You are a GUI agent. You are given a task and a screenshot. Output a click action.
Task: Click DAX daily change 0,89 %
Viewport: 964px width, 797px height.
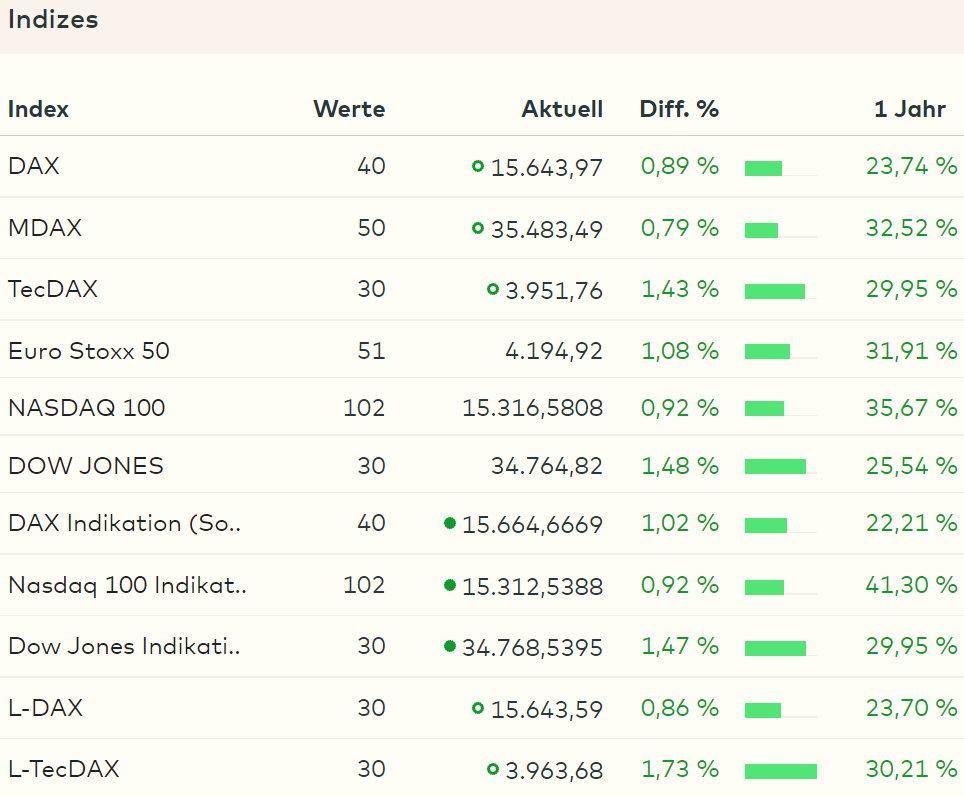[x=680, y=166]
